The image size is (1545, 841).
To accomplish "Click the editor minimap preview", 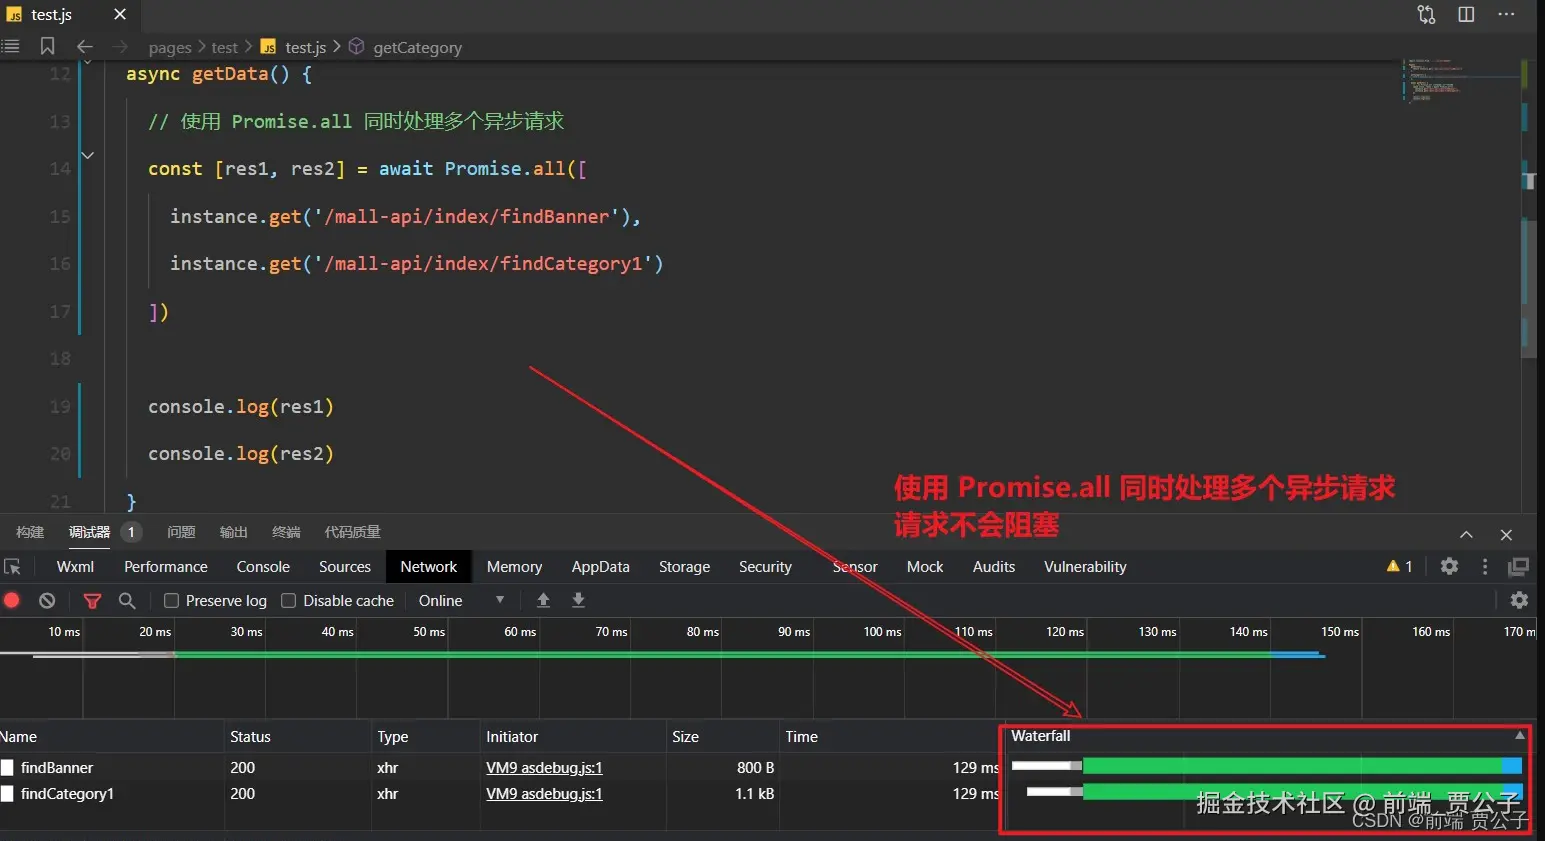I will coord(1460,80).
